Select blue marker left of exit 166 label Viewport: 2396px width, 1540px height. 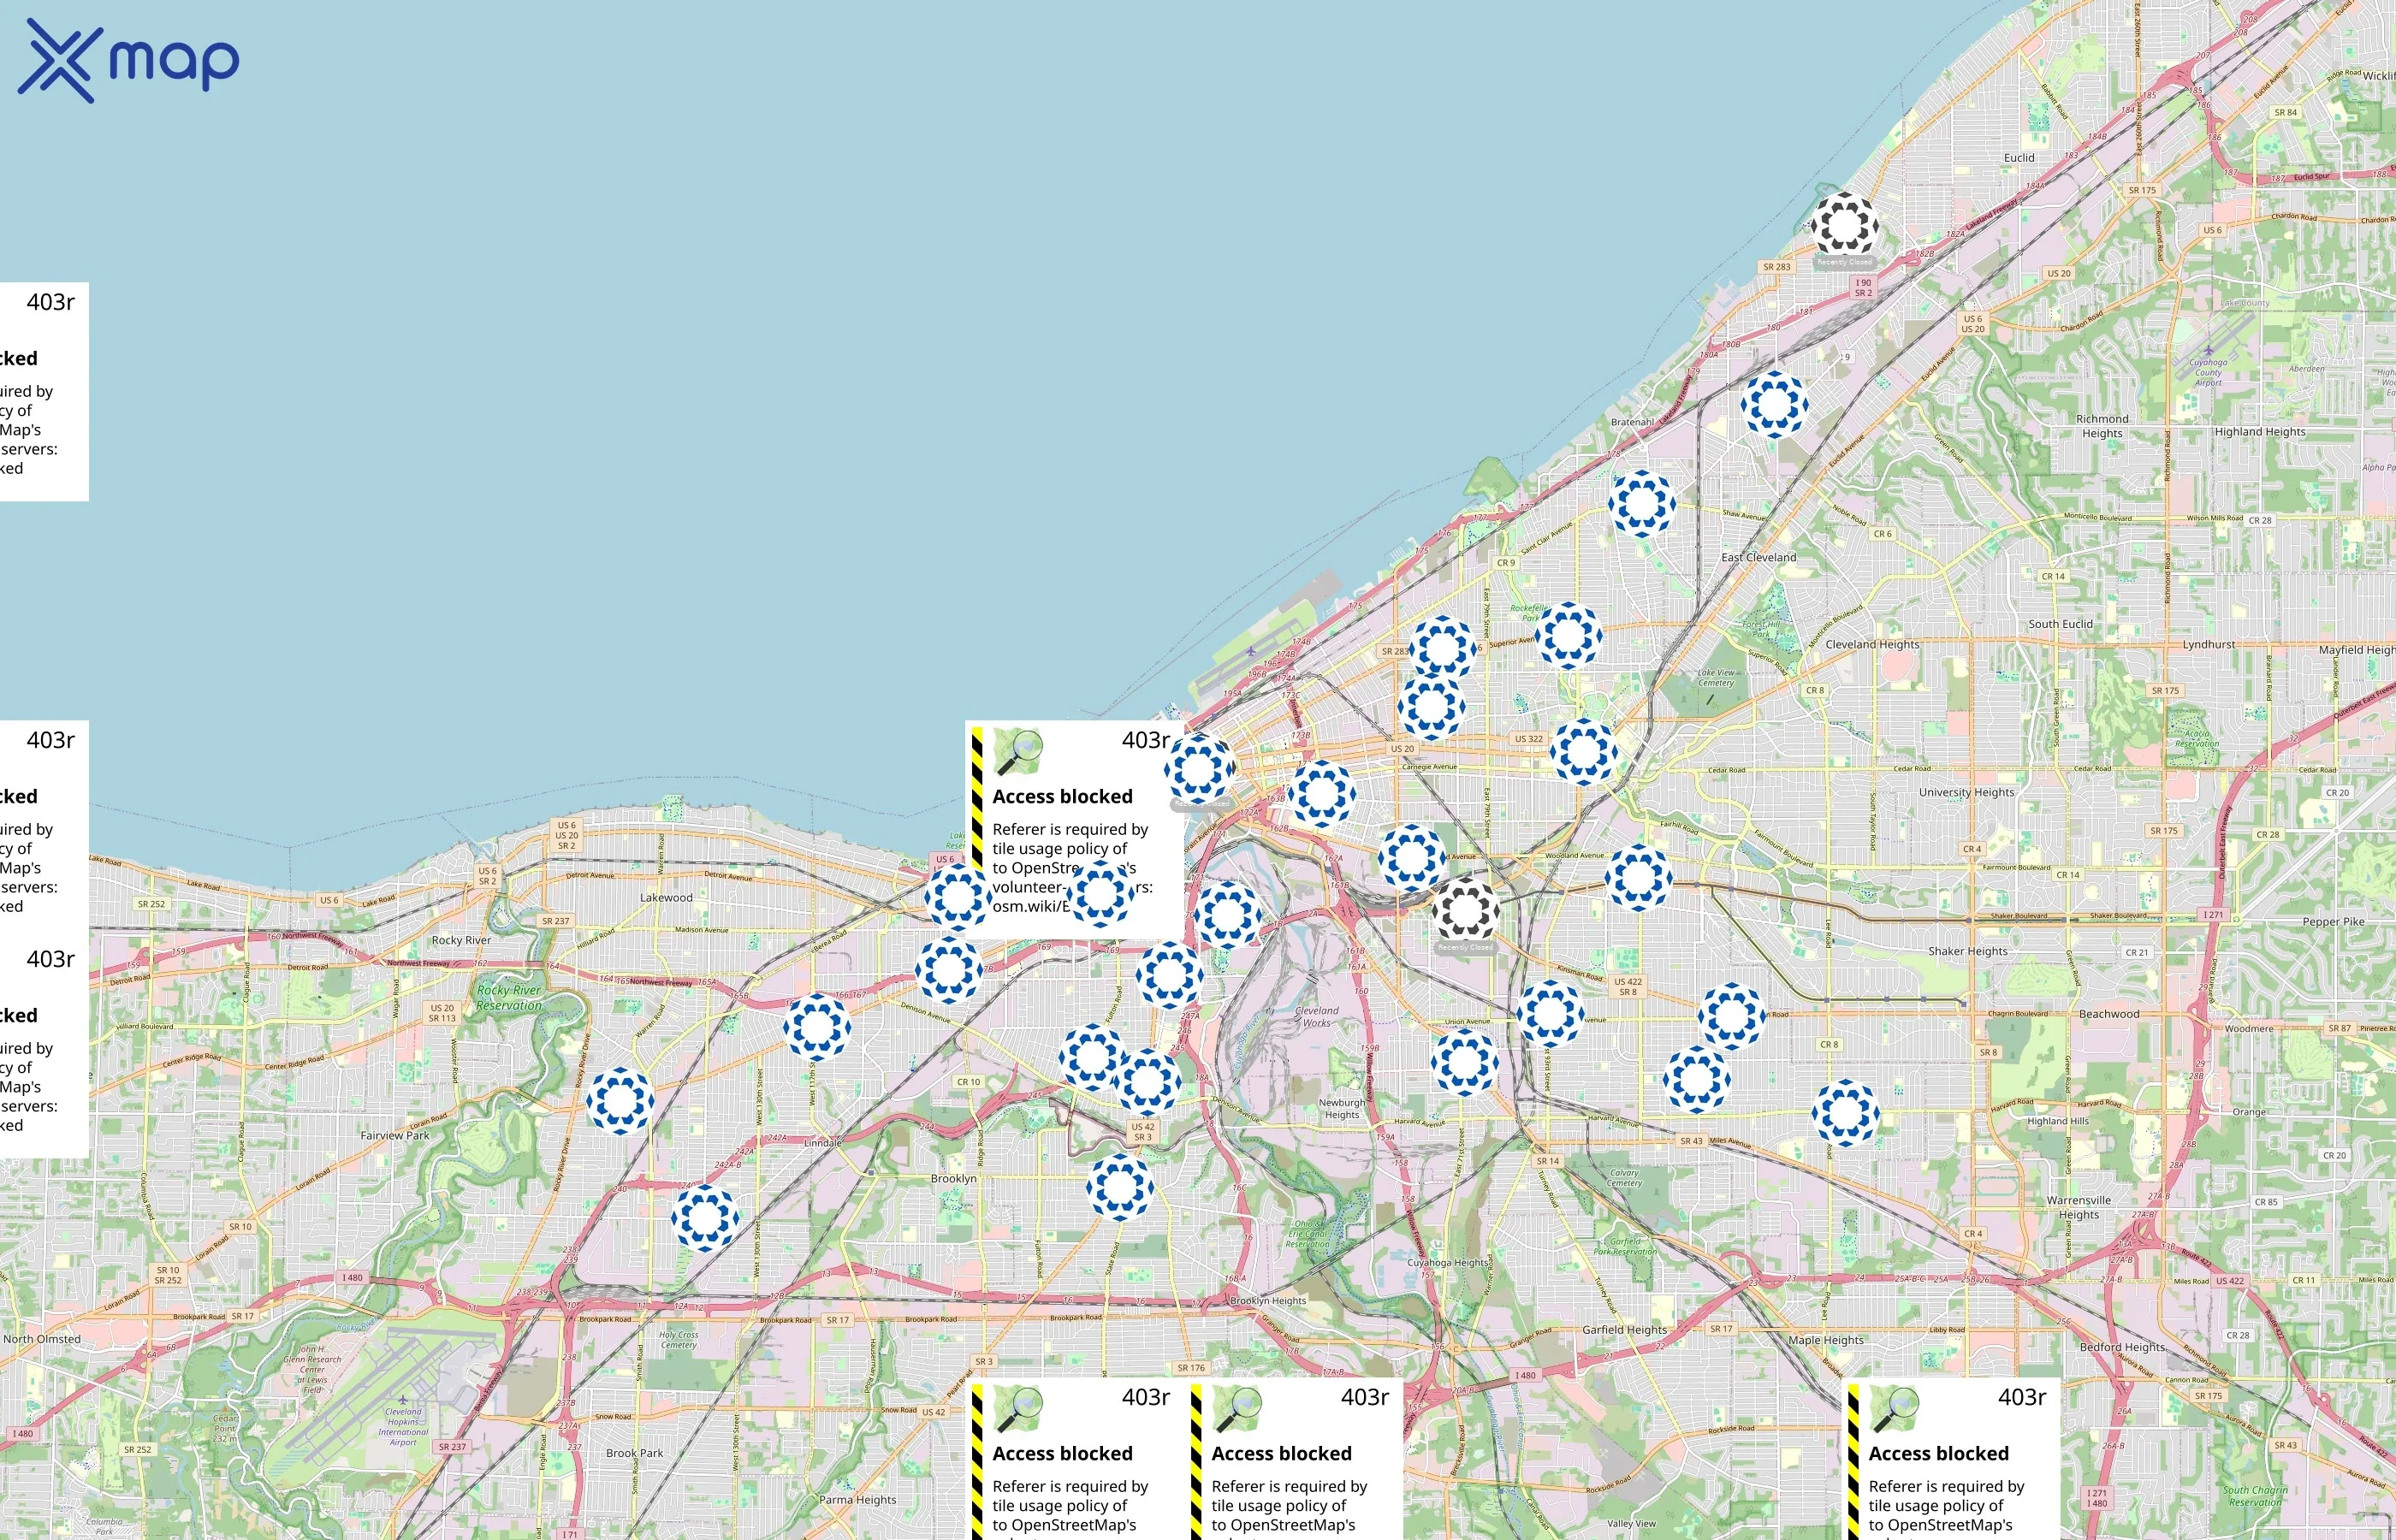click(x=817, y=1026)
